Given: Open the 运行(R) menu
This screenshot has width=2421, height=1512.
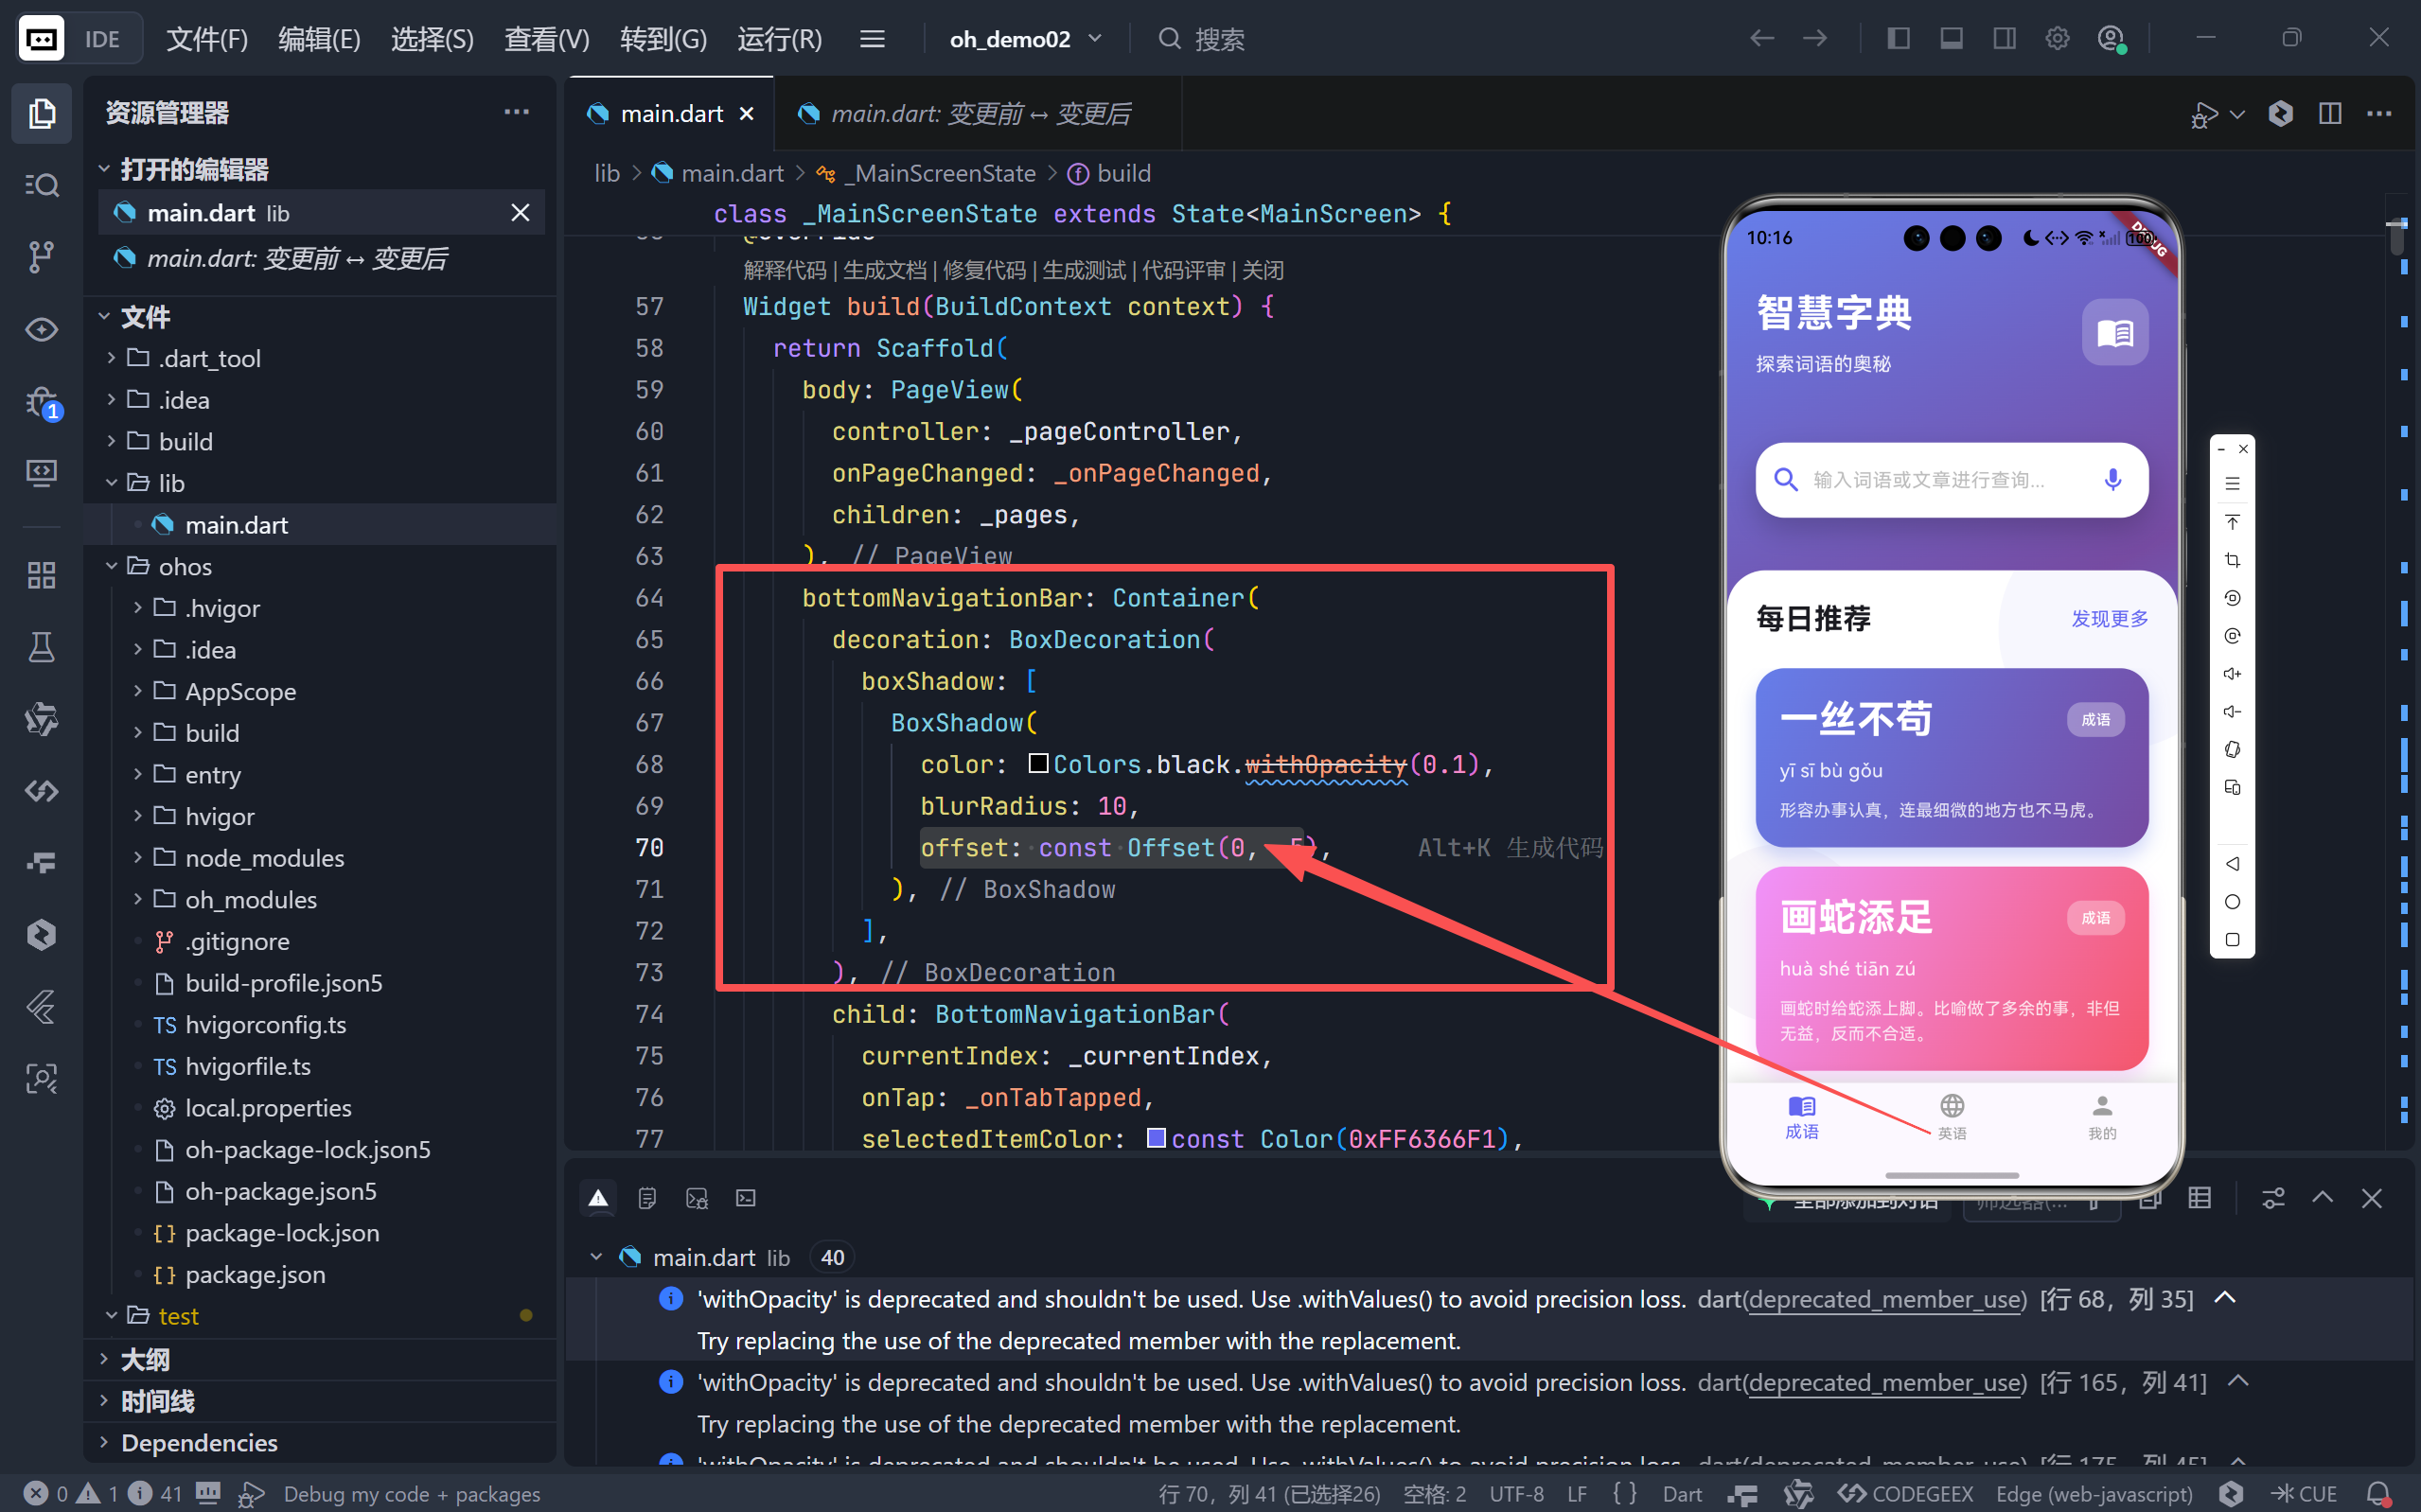Looking at the screenshot, I should 779,38.
